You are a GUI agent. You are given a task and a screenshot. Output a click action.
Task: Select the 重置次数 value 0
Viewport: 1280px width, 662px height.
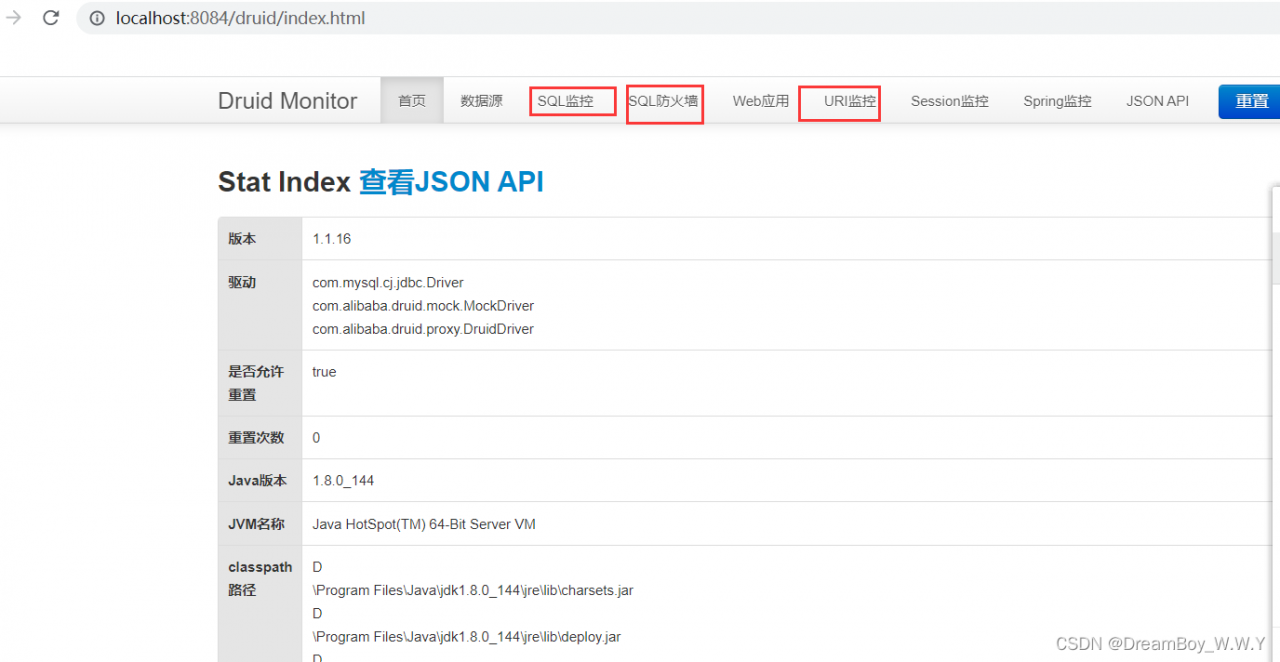[316, 438]
